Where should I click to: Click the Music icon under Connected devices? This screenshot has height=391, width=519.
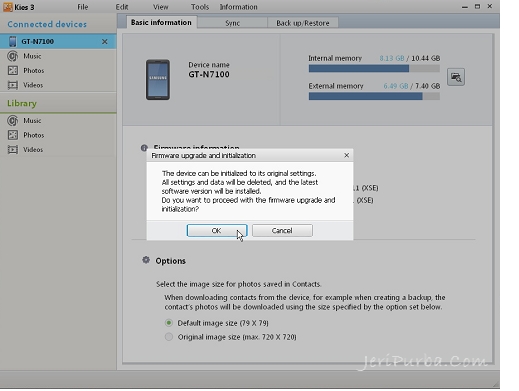tap(13, 56)
